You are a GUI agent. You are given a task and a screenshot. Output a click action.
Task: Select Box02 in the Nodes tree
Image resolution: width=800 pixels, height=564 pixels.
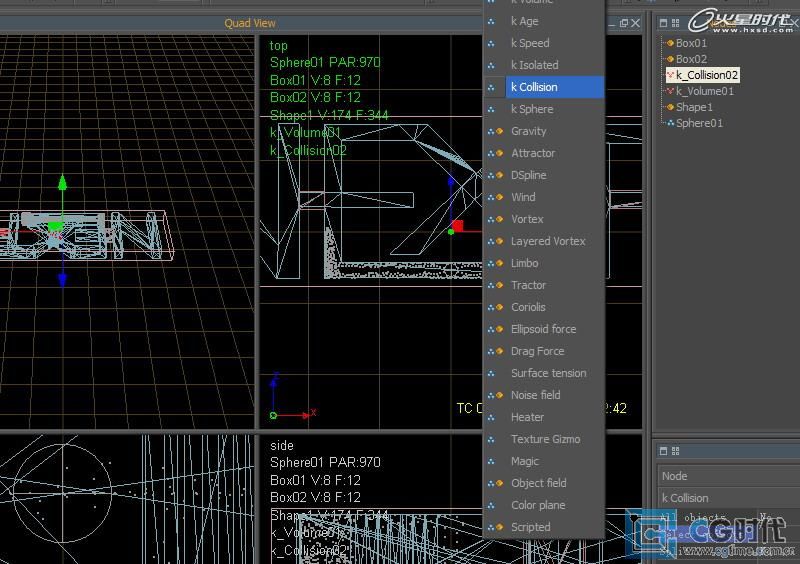(x=691, y=59)
